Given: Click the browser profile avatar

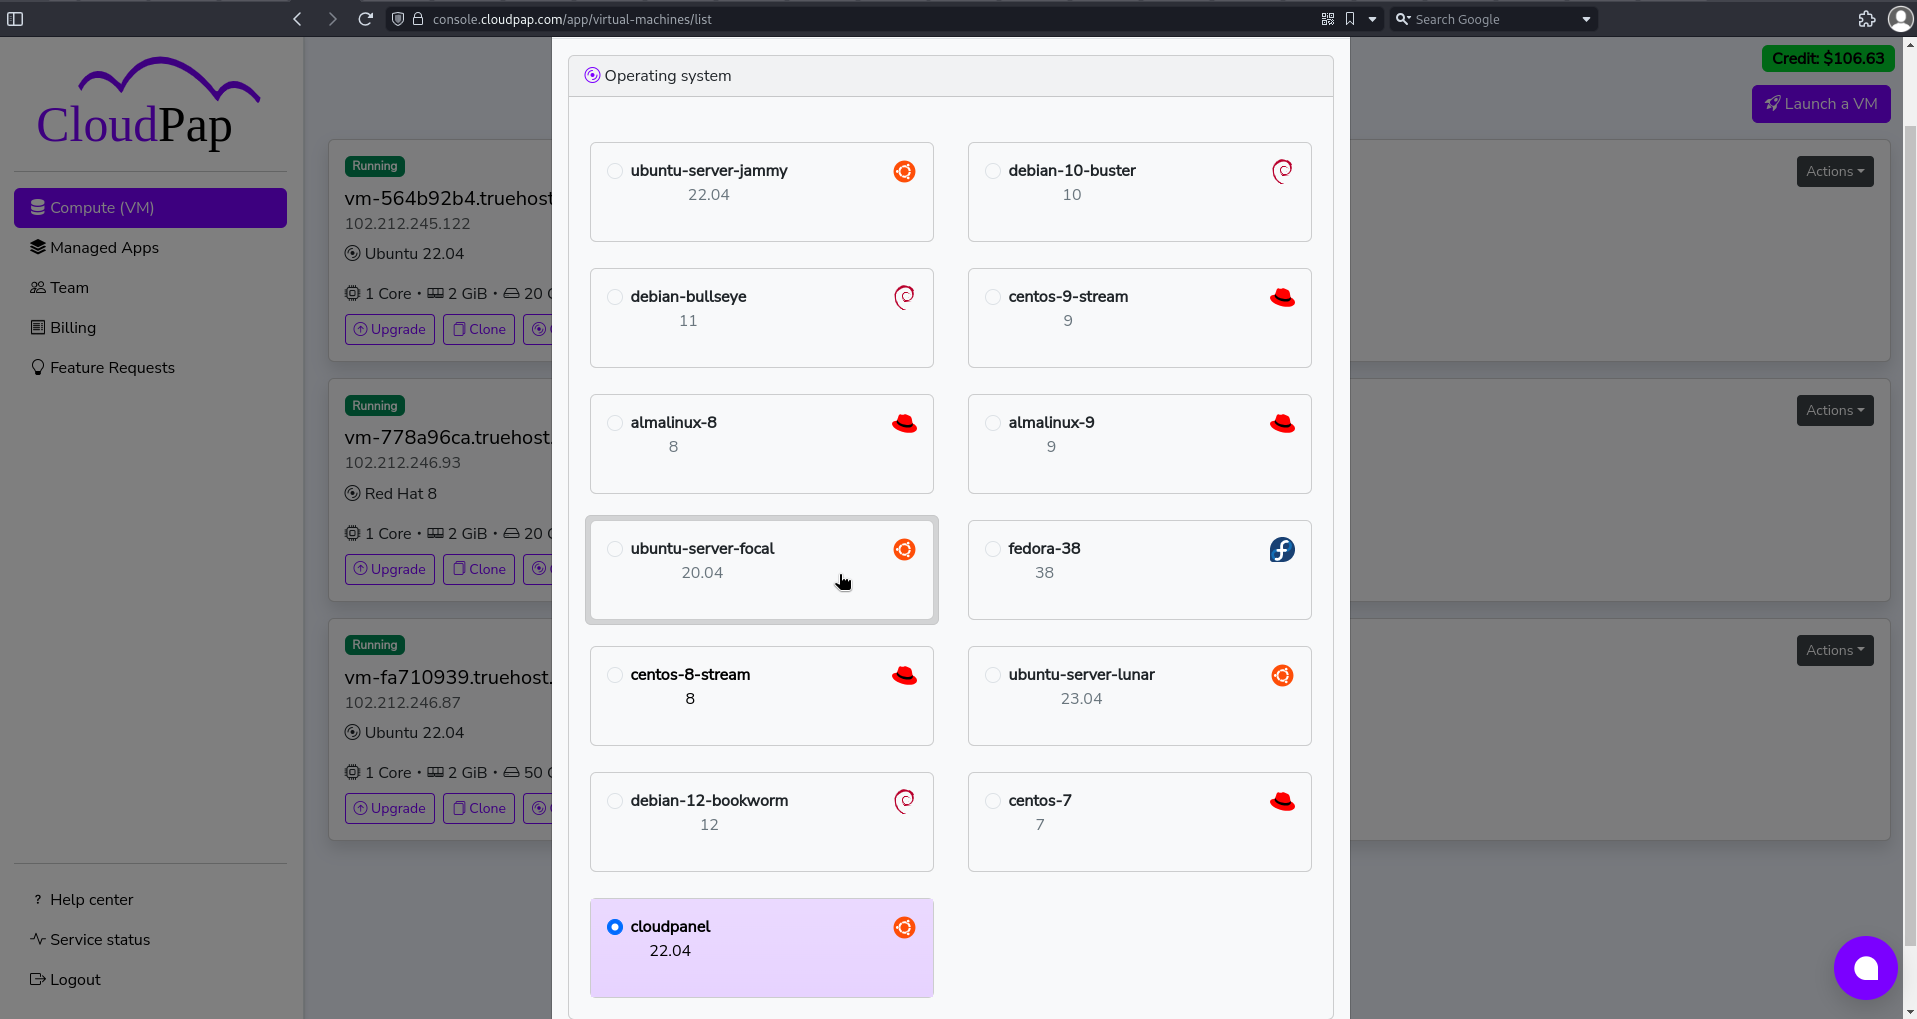Looking at the screenshot, I should coord(1900,18).
